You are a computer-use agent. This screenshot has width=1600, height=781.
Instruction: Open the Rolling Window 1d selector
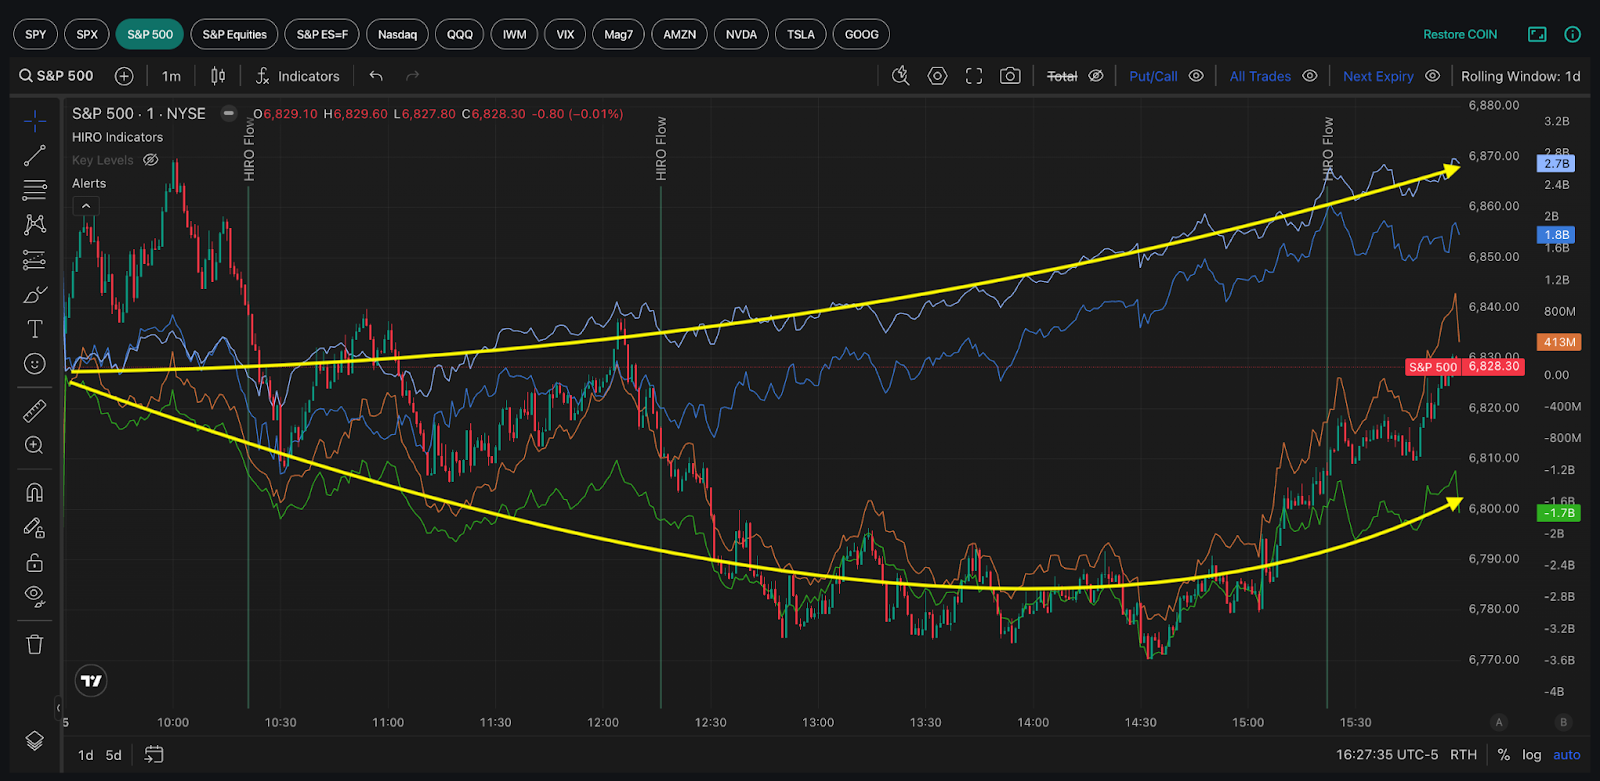coord(1521,76)
